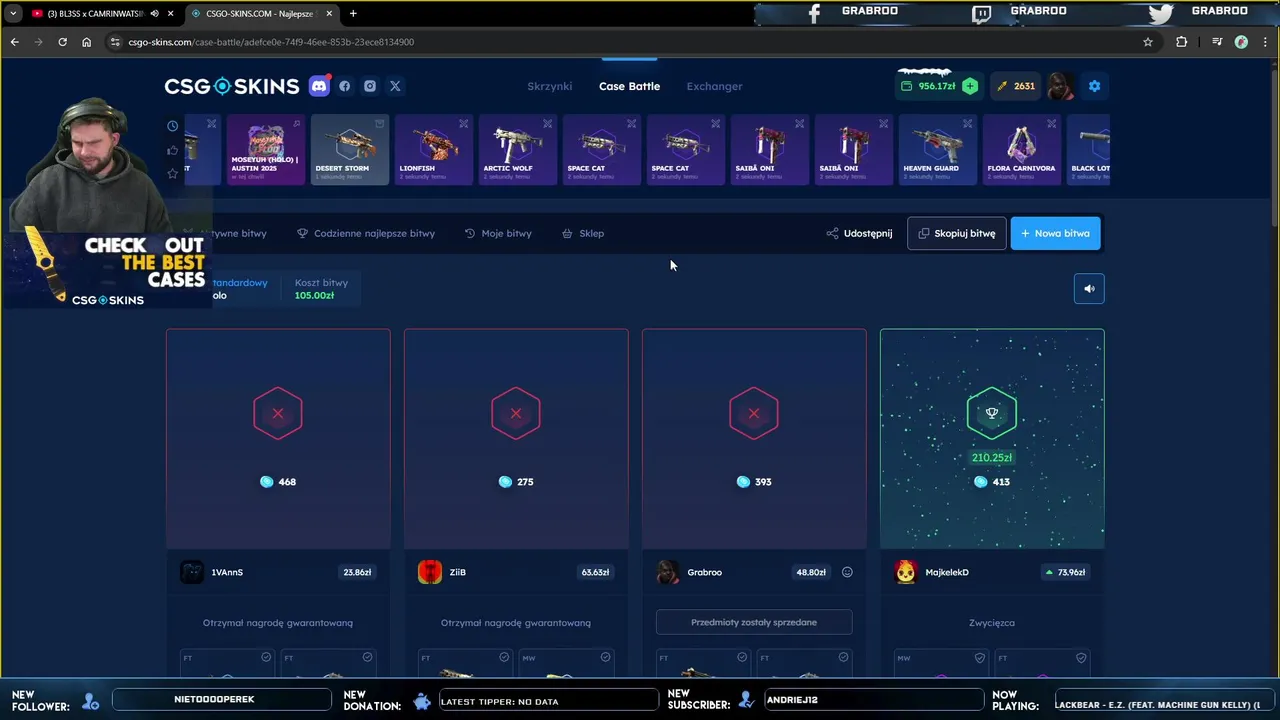The image size is (1280, 720).
Task: Expand the tab search dropdown
Action: click(x=13, y=13)
